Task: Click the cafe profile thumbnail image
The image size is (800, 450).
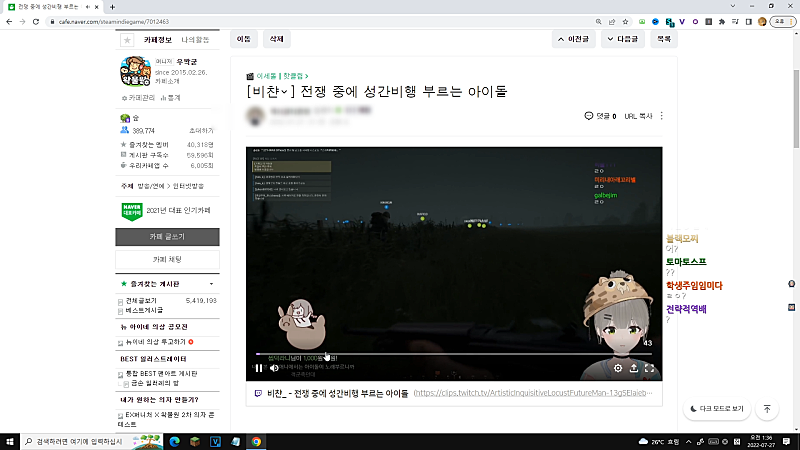Action: tap(135, 71)
